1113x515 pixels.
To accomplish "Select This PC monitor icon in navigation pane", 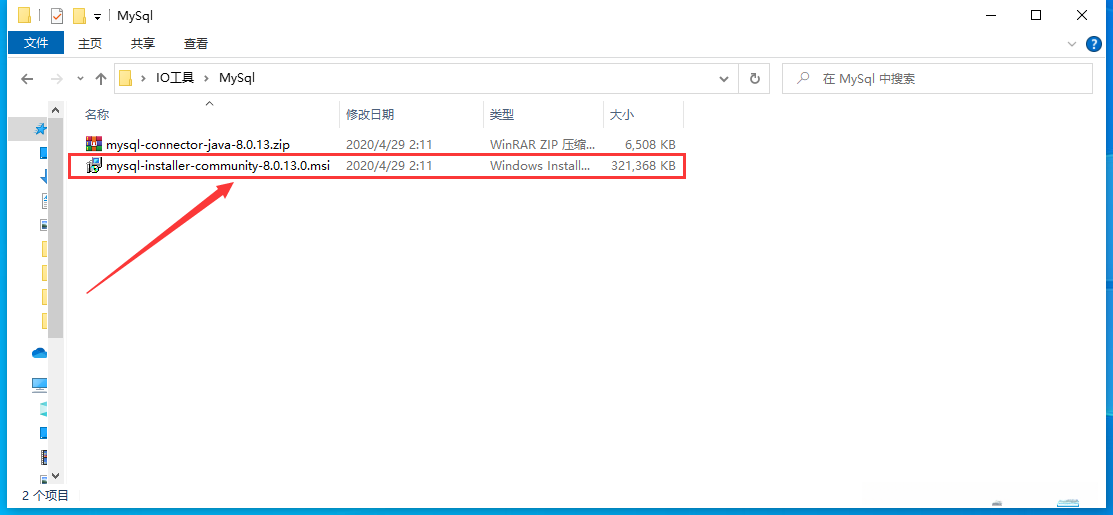I will click(x=40, y=385).
